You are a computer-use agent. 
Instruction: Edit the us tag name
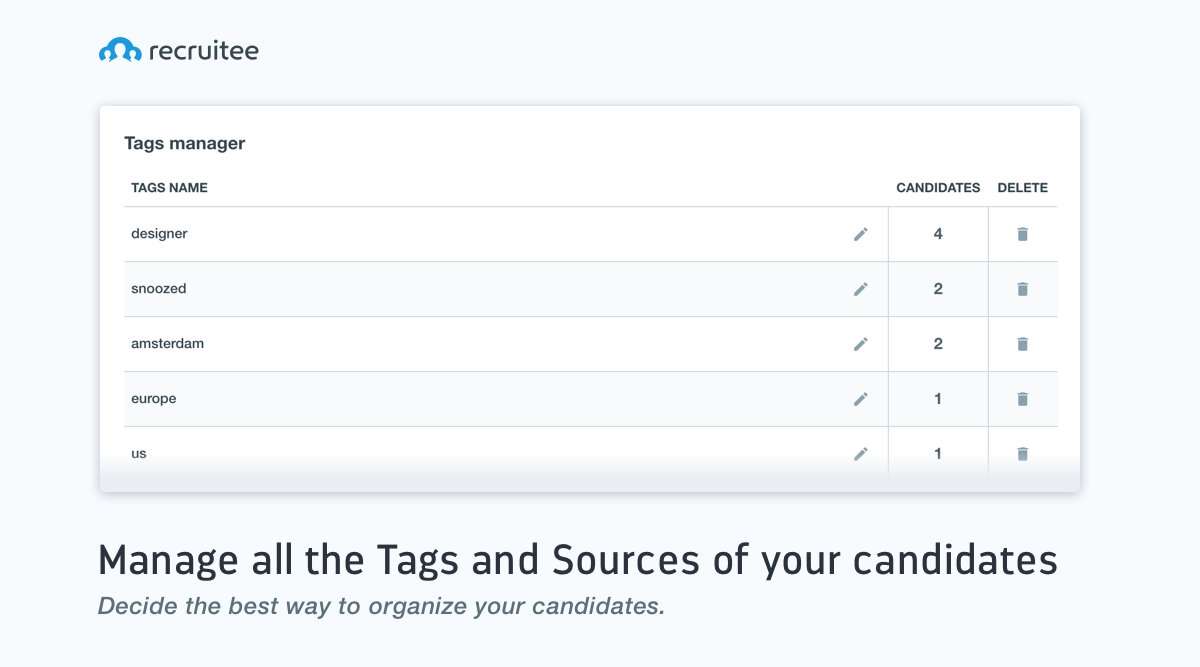pos(860,454)
